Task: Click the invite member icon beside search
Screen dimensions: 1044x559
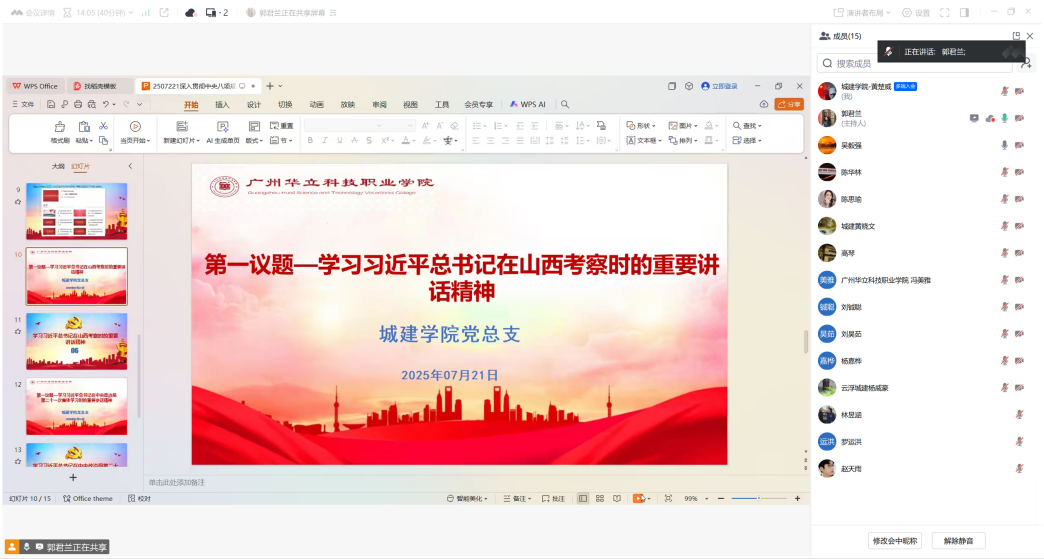Action: (x=1026, y=63)
